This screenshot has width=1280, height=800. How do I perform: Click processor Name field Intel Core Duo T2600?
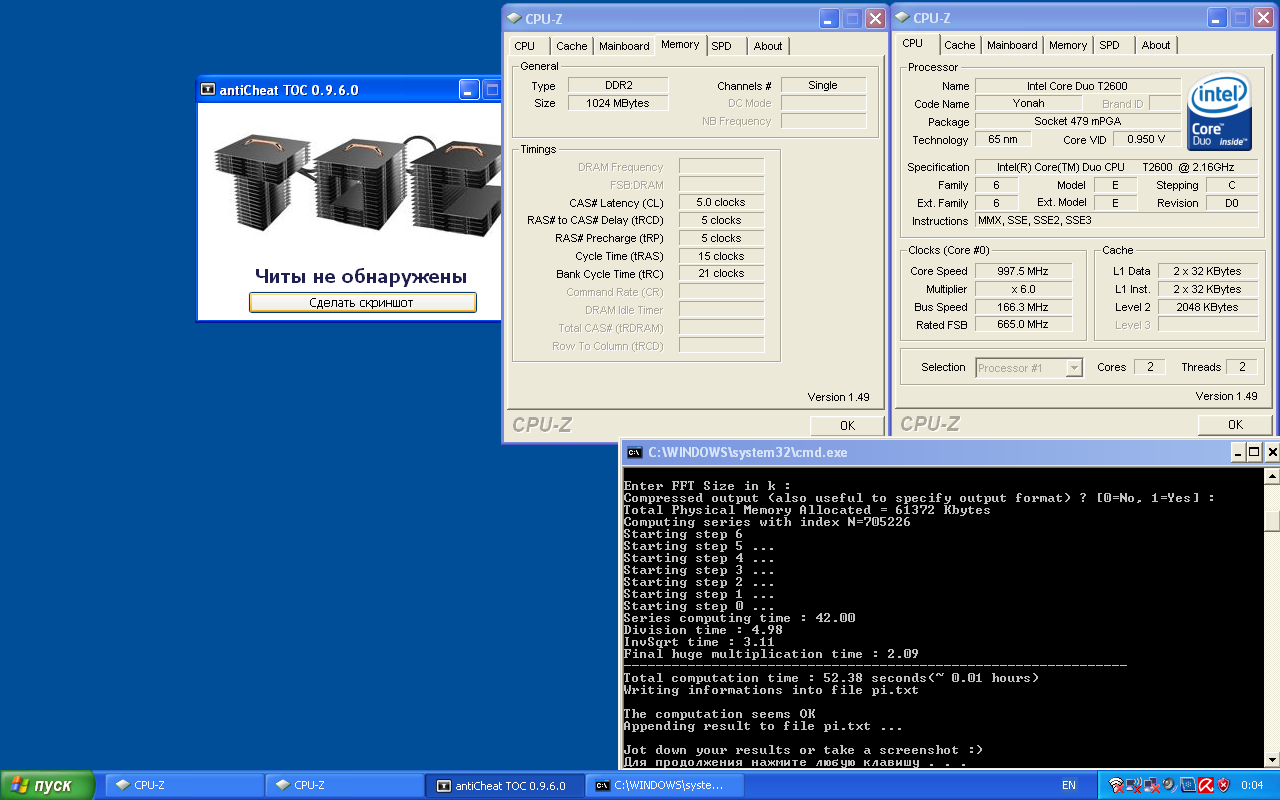click(1077, 86)
